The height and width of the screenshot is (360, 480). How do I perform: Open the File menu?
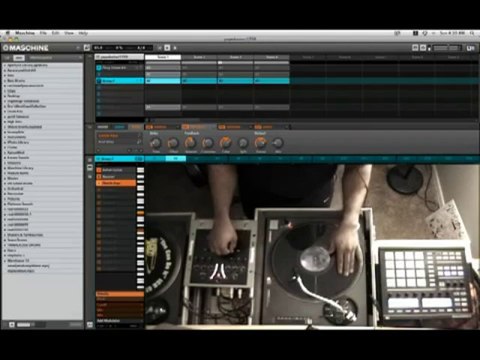pyautogui.click(x=43, y=33)
